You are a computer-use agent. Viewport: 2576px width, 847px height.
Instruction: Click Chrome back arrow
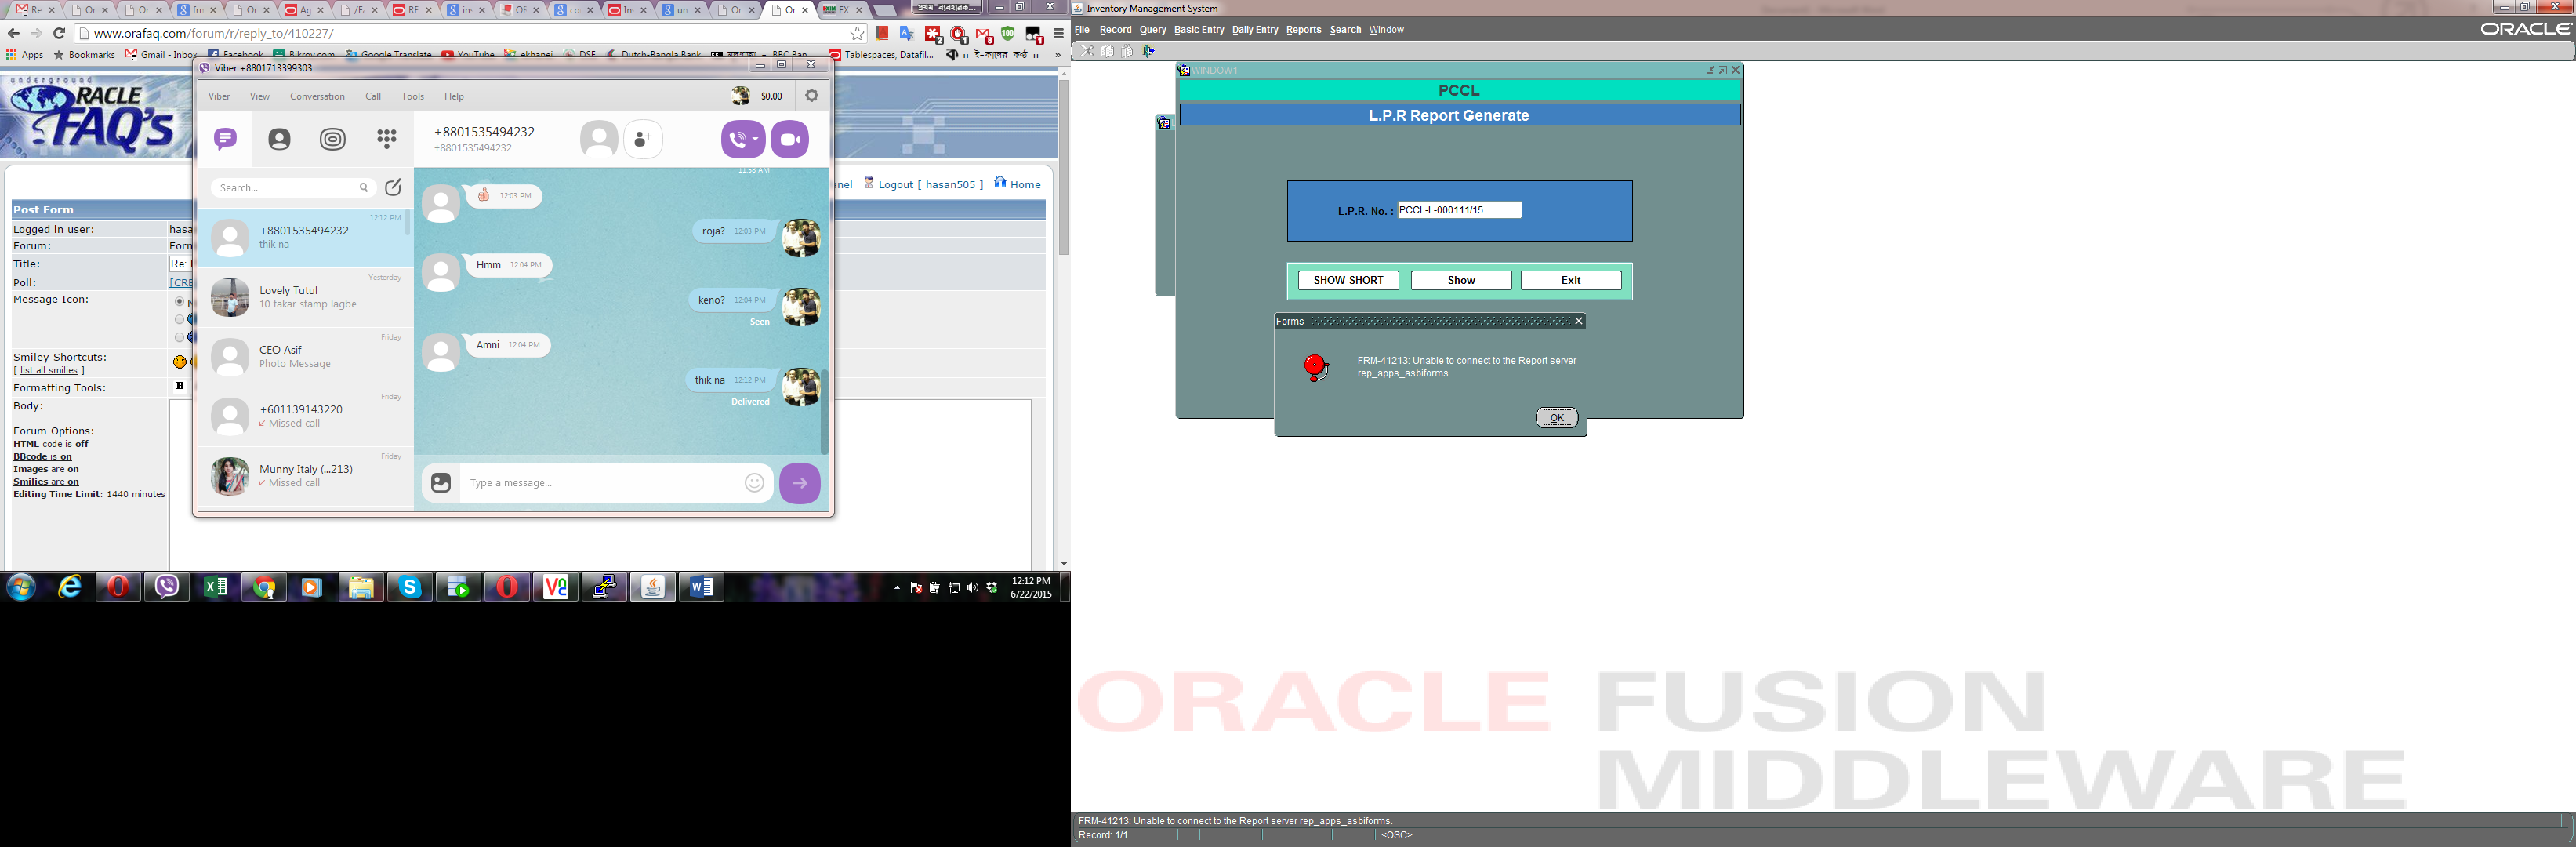pyautogui.click(x=14, y=33)
